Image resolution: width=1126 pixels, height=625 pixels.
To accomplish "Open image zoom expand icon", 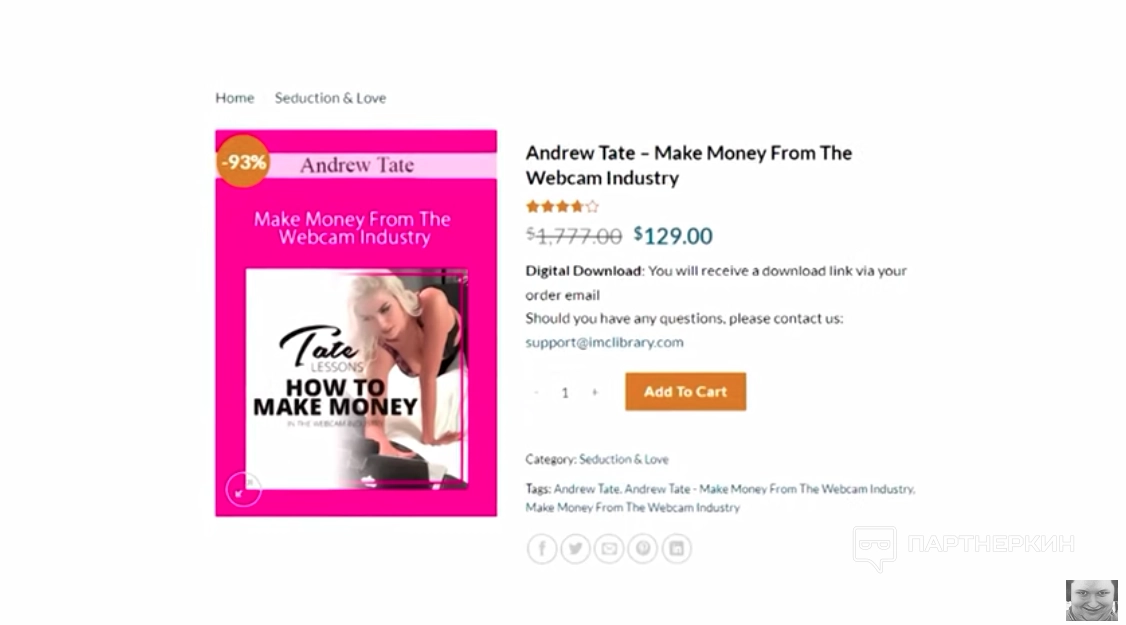I will [x=243, y=489].
